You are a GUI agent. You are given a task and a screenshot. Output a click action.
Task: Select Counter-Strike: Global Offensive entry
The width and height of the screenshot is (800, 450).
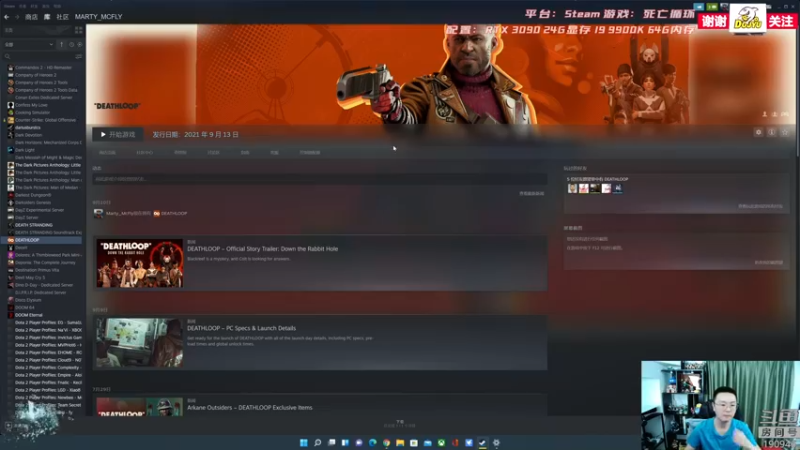(45, 120)
